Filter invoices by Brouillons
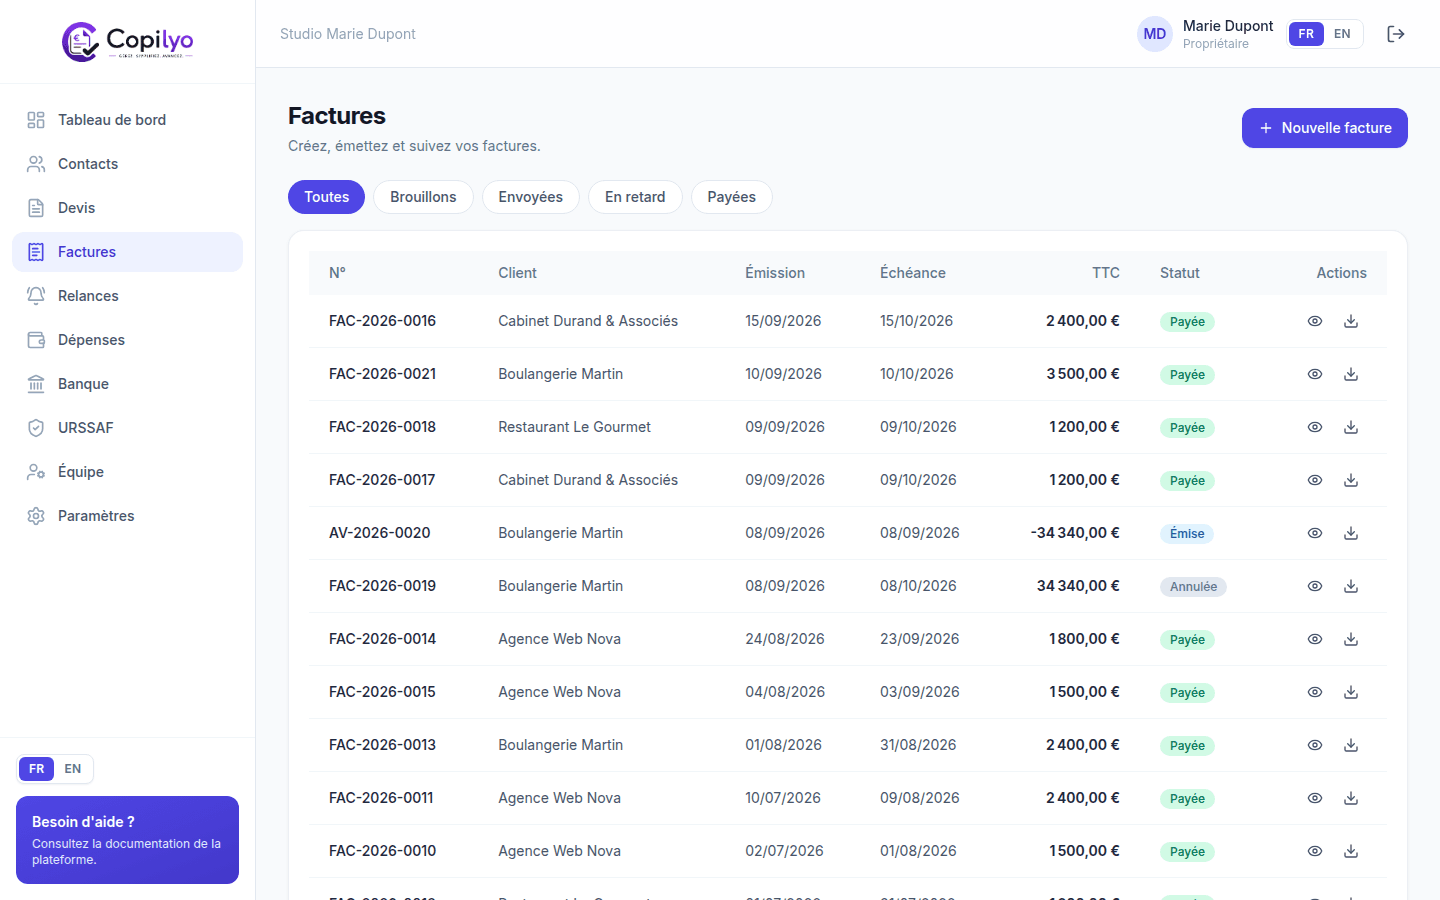Viewport: 1440px width, 900px height. tap(423, 197)
